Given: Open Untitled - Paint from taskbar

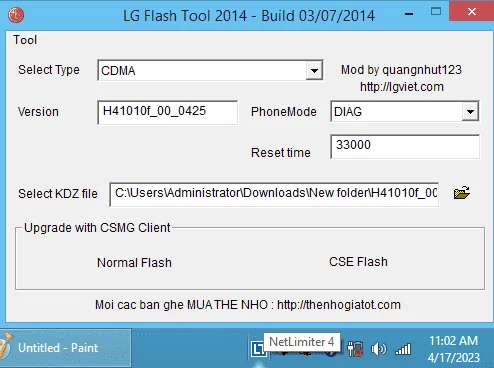Looking at the screenshot, I should click(x=65, y=348).
